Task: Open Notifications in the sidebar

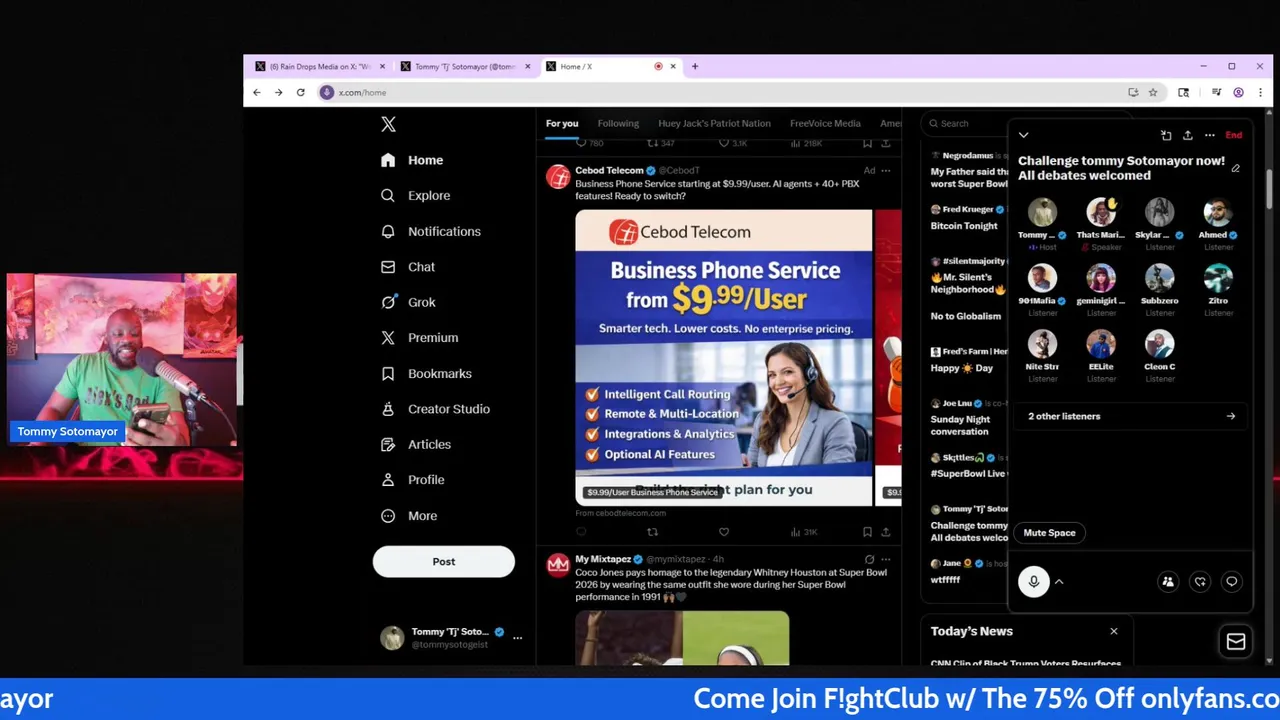Action: [x=431, y=231]
